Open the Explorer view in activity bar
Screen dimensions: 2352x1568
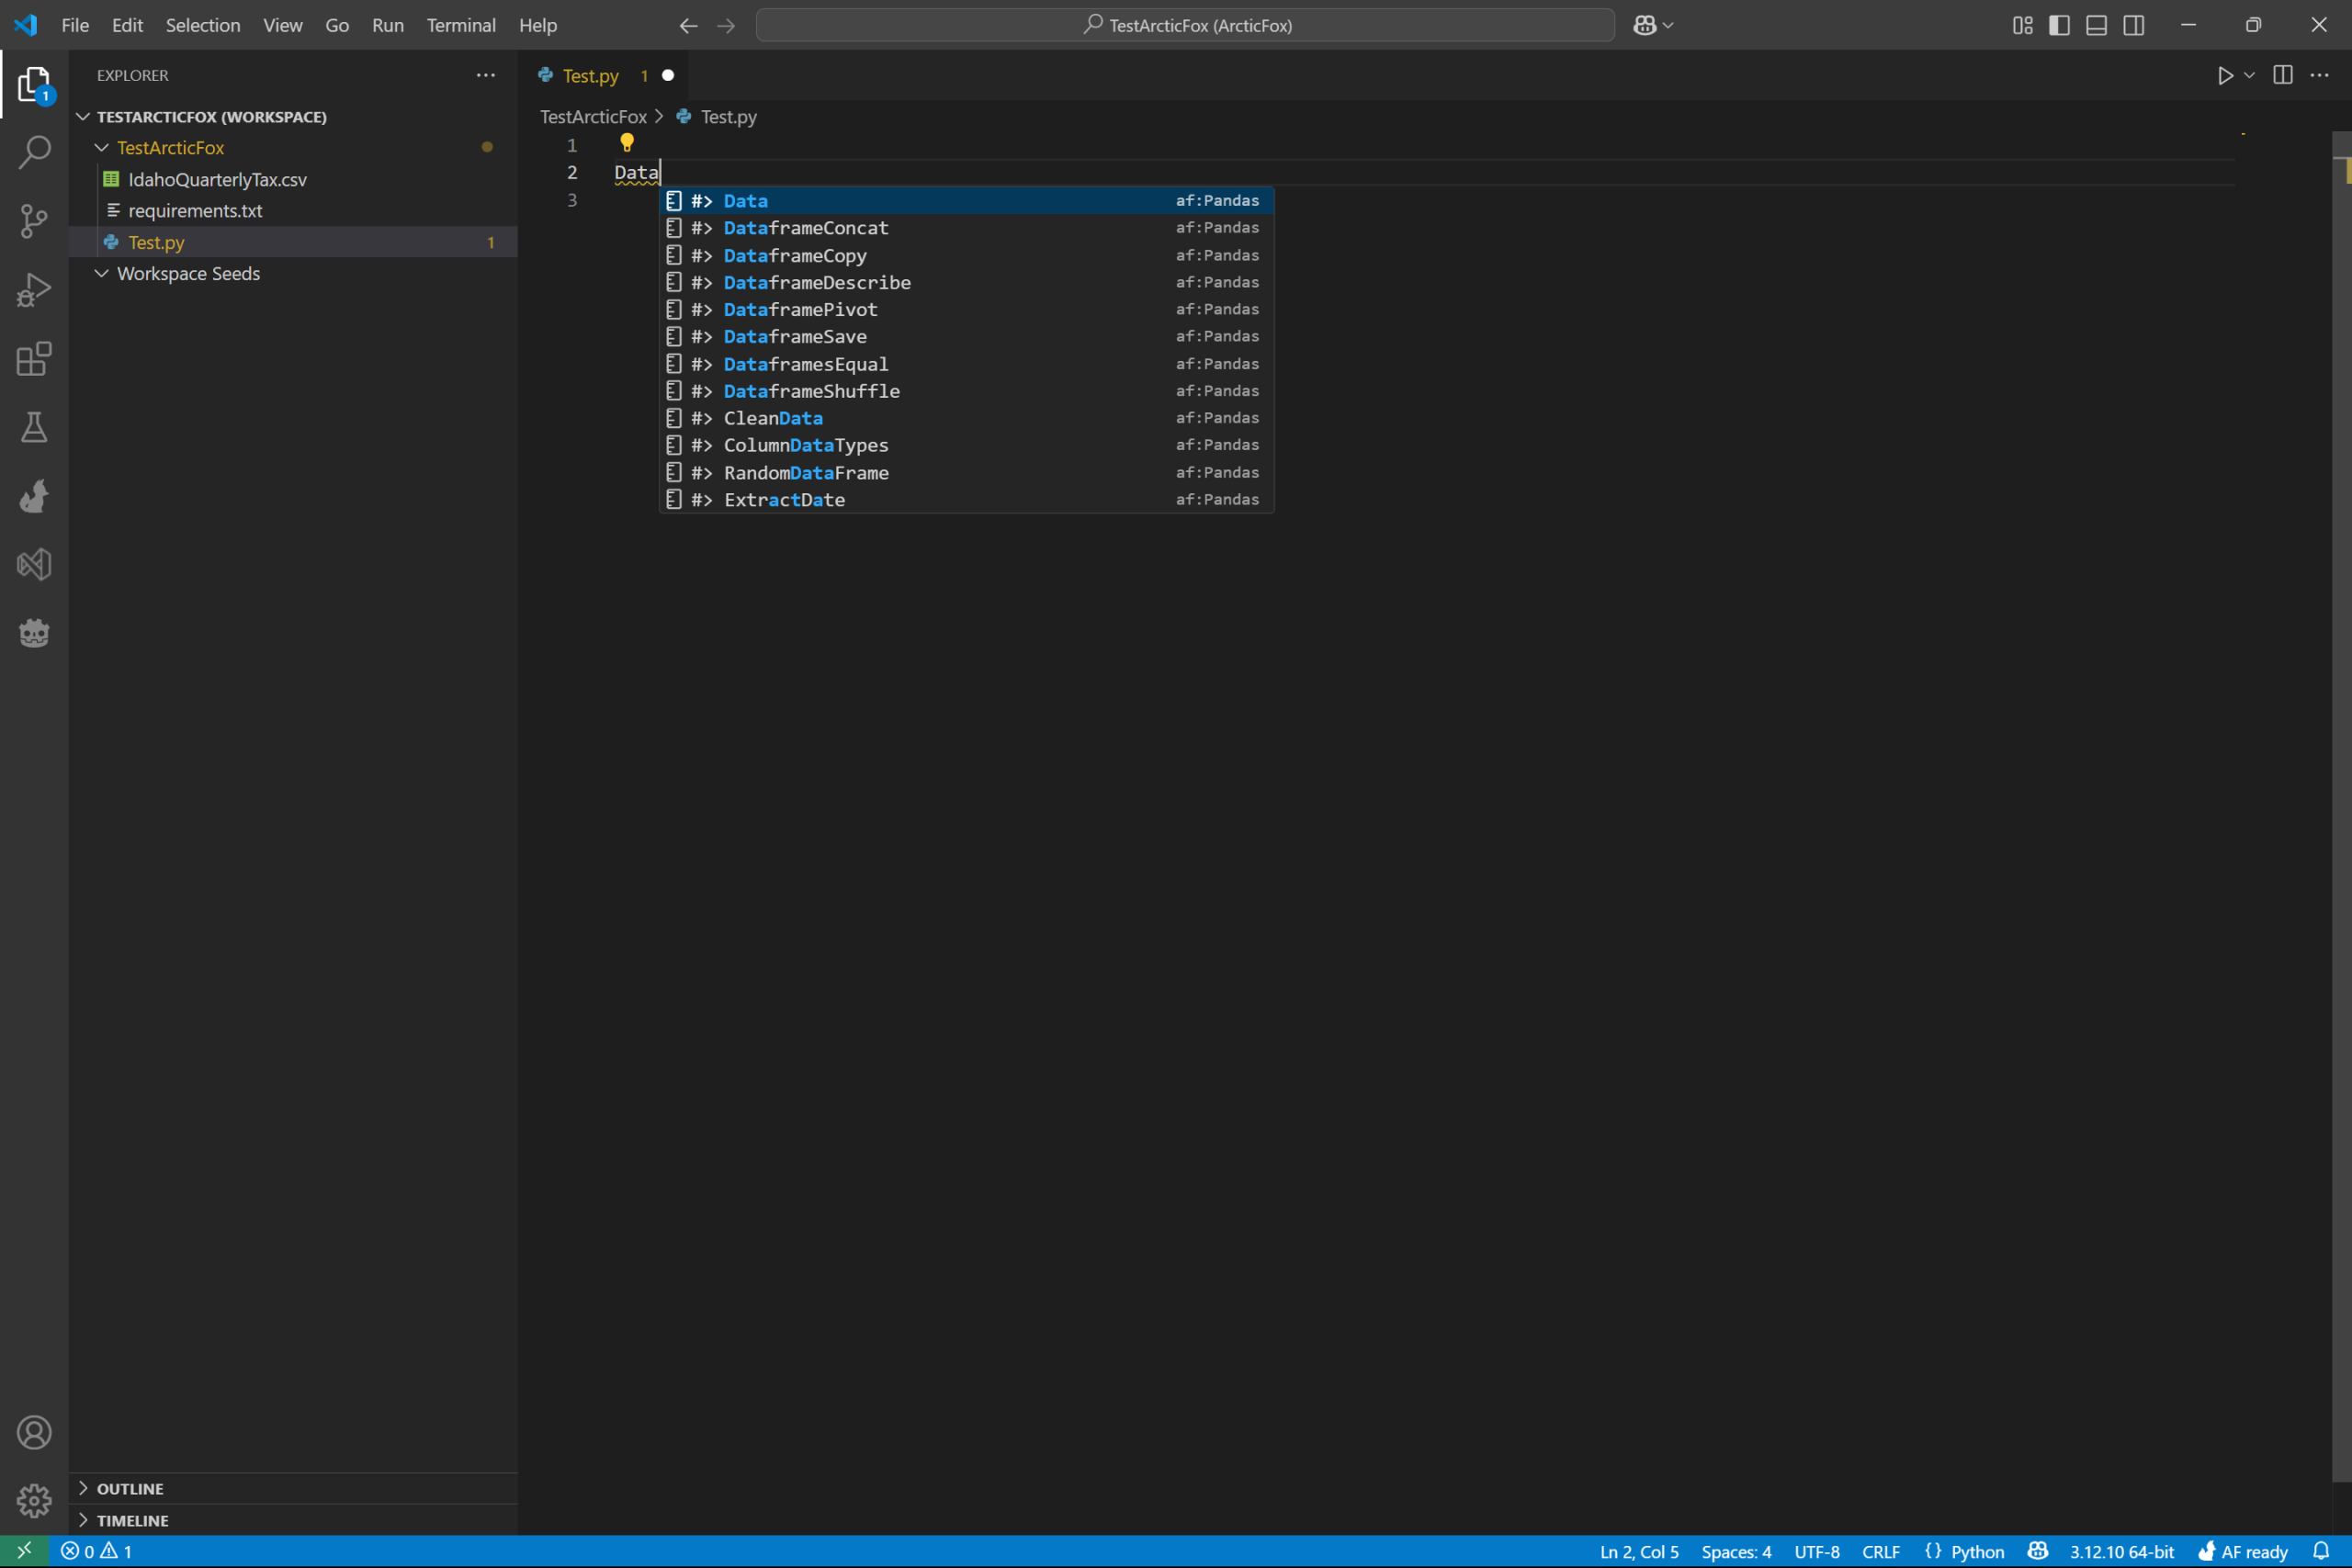pyautogui.click(x=34, y=84)
